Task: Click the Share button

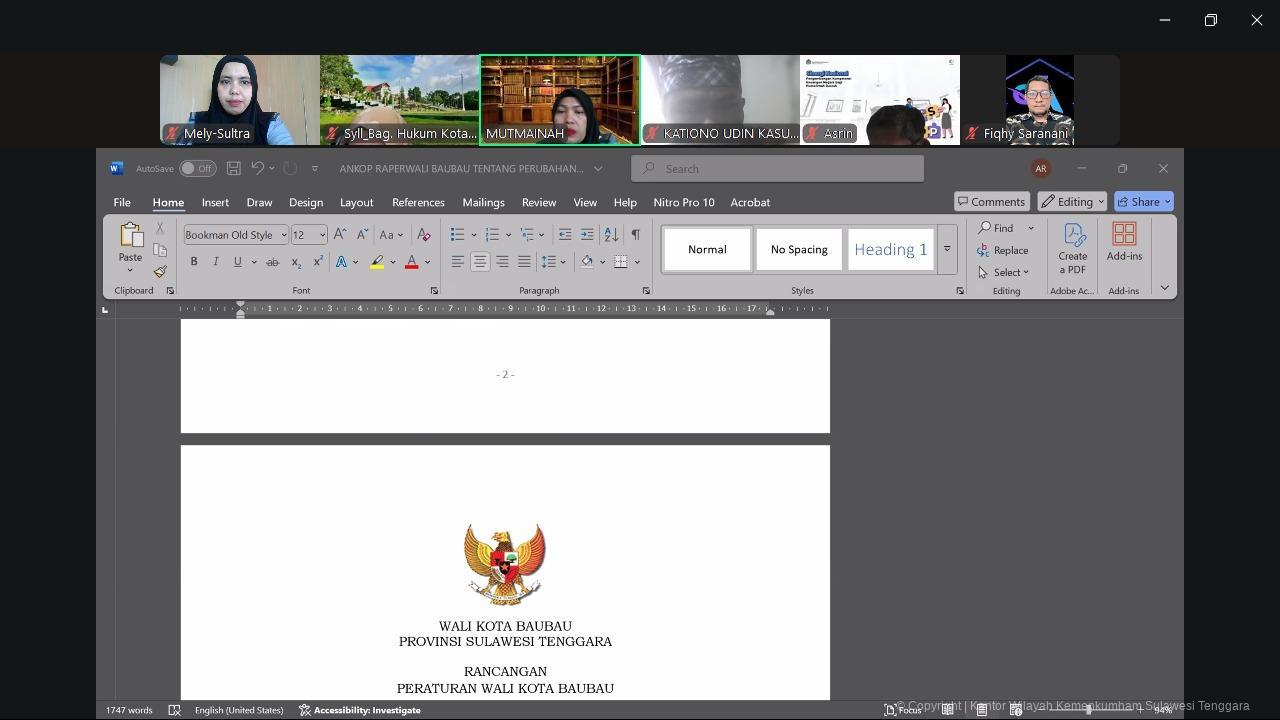Action: pos(1140,202)
